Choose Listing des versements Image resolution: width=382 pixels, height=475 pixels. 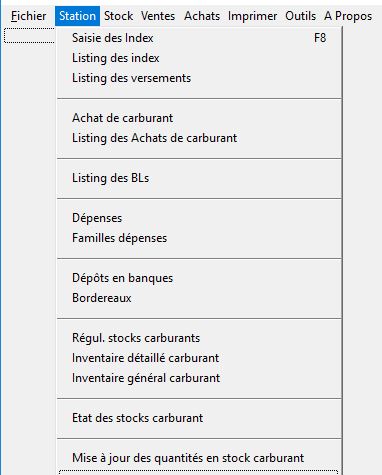[199, 78]
